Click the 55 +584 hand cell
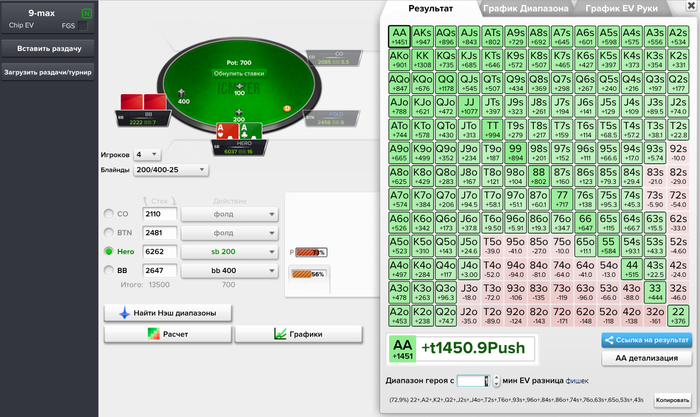This screenshot has width=700, height=417. [x=608, y=246]
